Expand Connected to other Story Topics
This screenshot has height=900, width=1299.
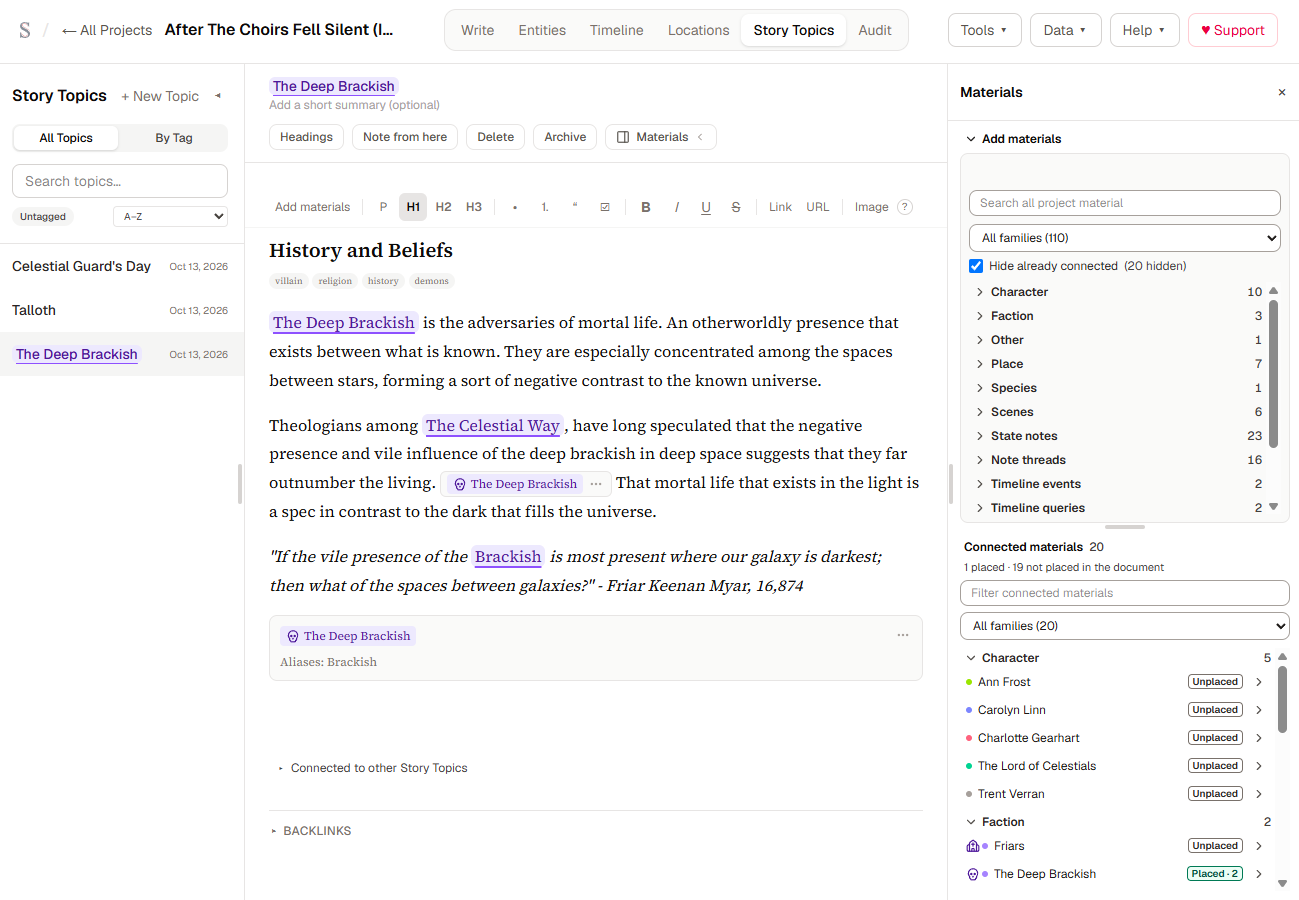click(373, 768)
